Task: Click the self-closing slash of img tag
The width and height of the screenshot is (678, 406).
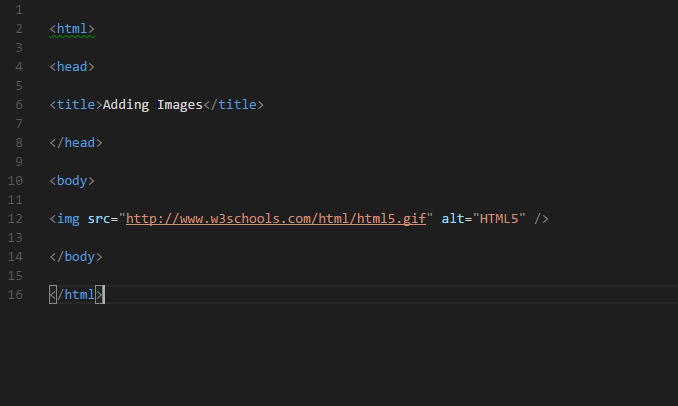Action: pos(537,219)
